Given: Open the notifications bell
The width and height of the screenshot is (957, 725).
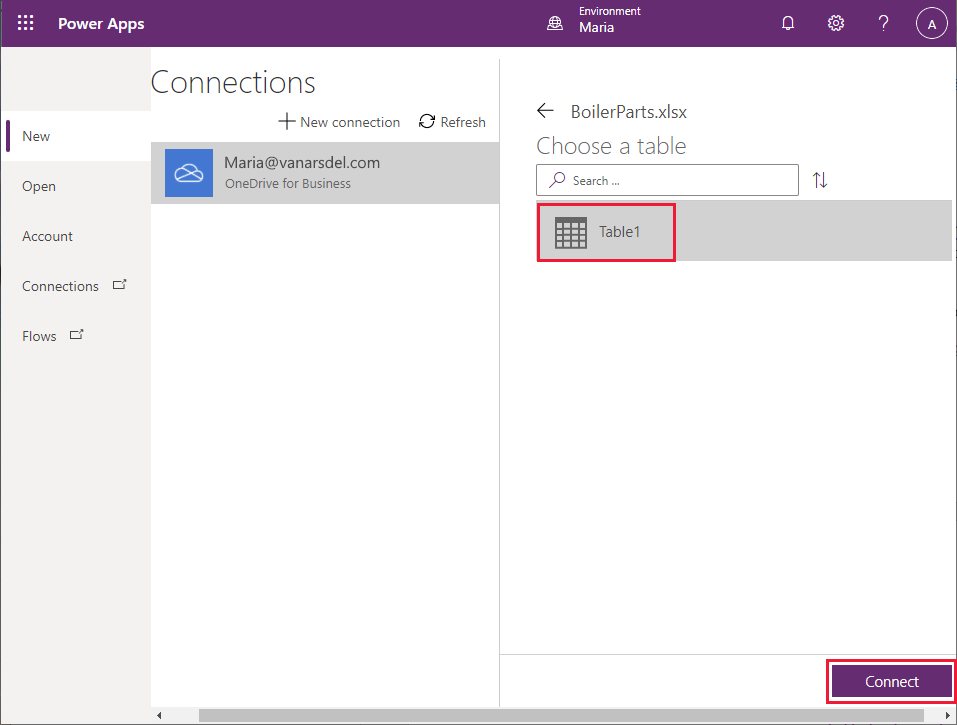Looking at the screenshot, I should coord(788,22).
